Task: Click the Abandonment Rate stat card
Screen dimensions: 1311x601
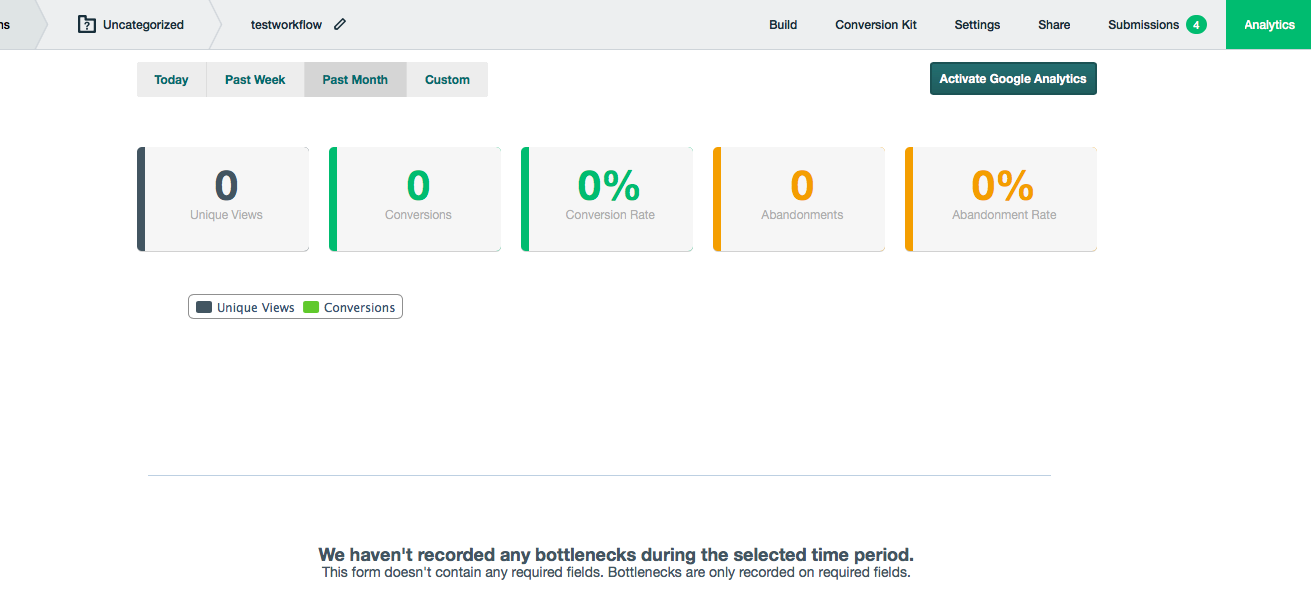Action: pos(1002,199)
